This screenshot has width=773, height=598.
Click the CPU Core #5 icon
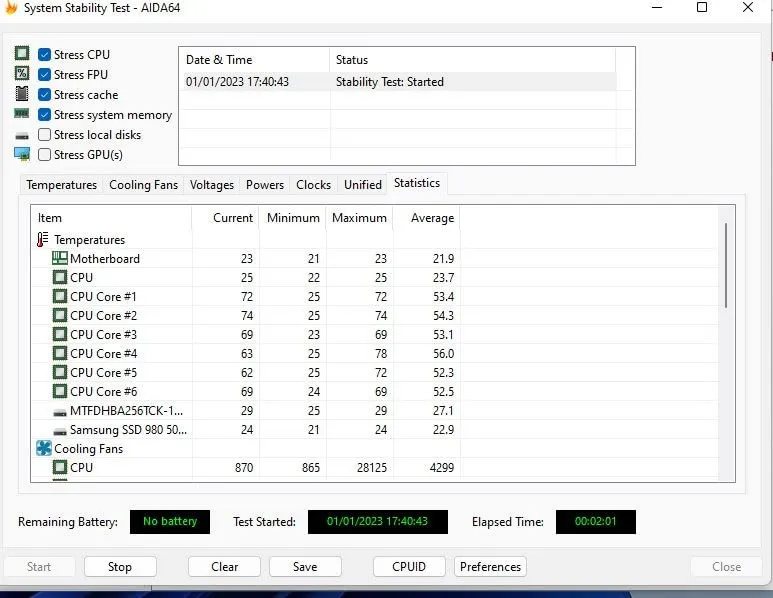[60, 372]
